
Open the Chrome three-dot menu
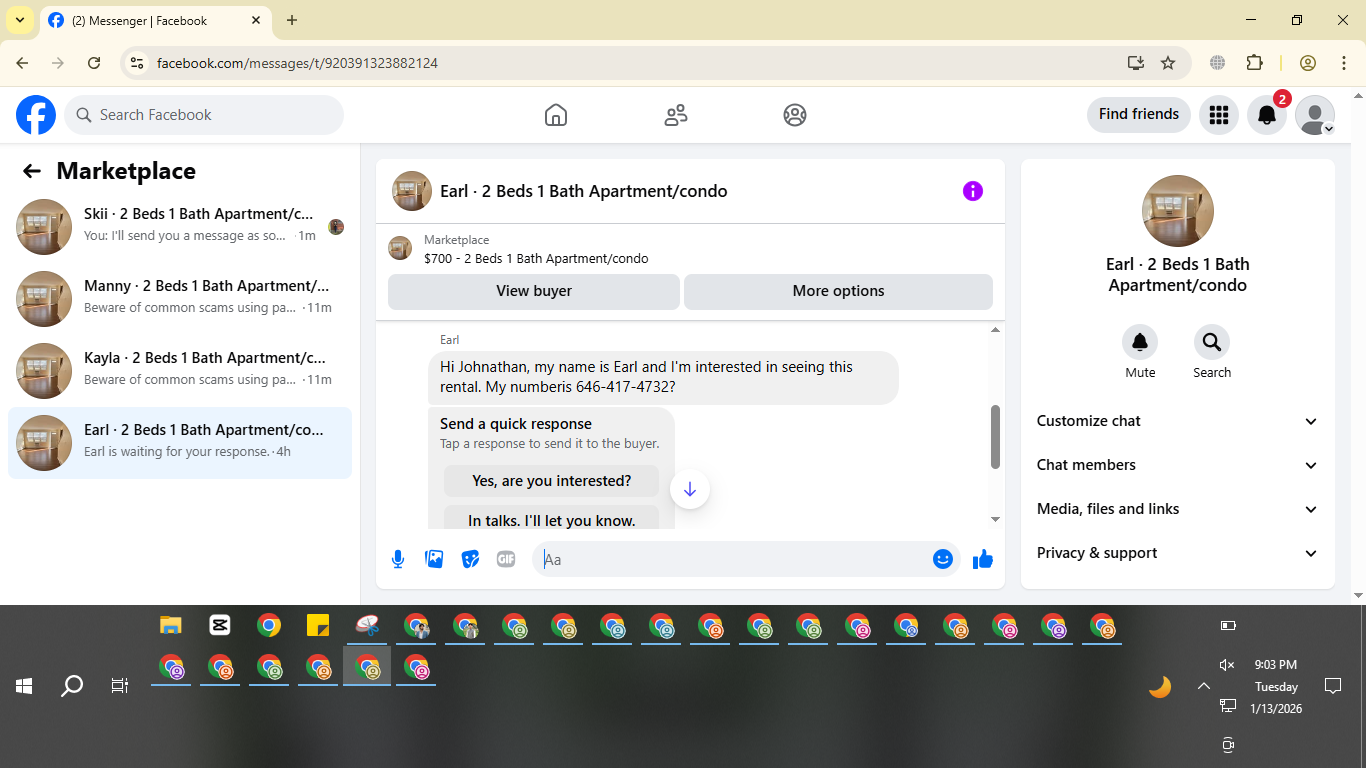[x=1344, y=63]
